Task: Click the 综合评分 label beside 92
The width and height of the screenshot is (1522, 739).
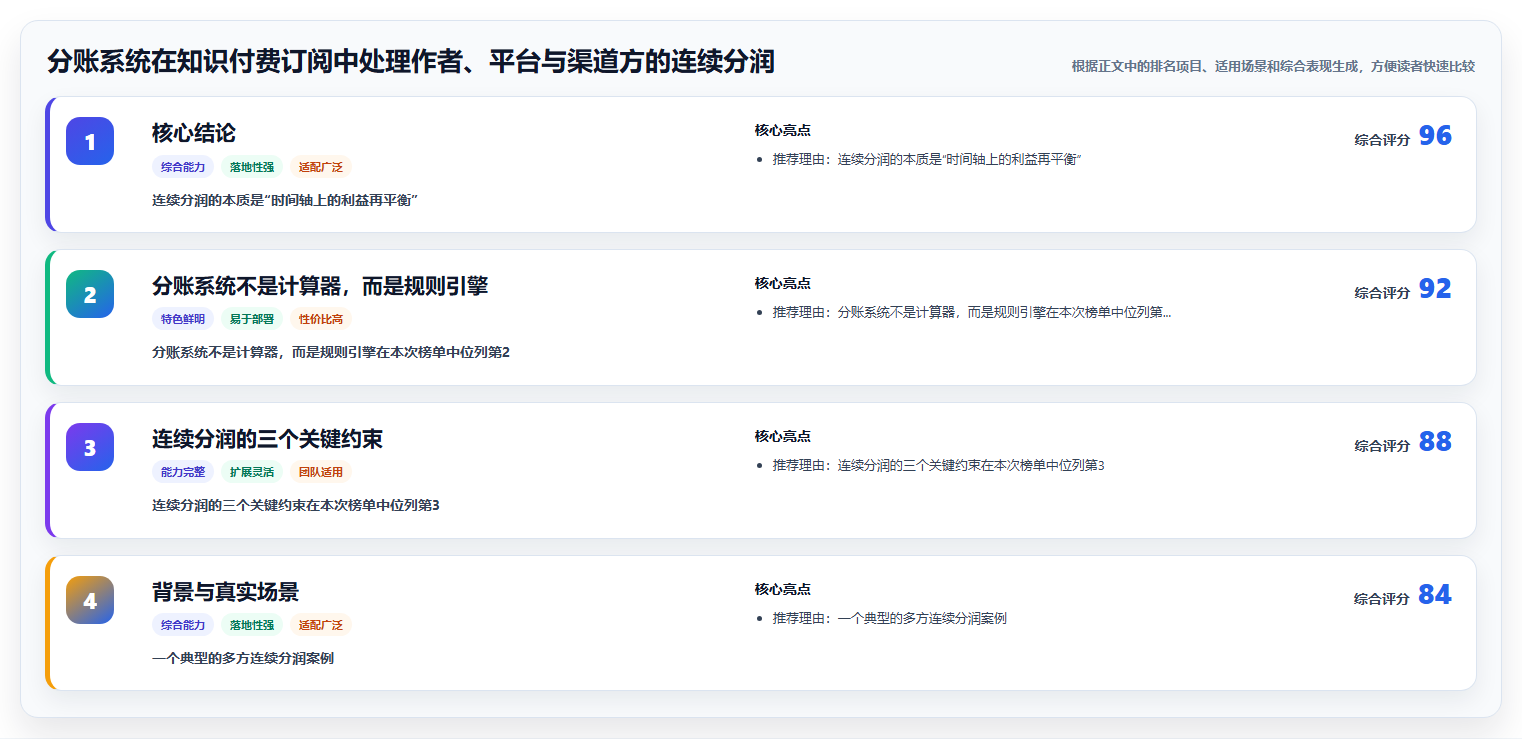Action: pos(1382,293)
